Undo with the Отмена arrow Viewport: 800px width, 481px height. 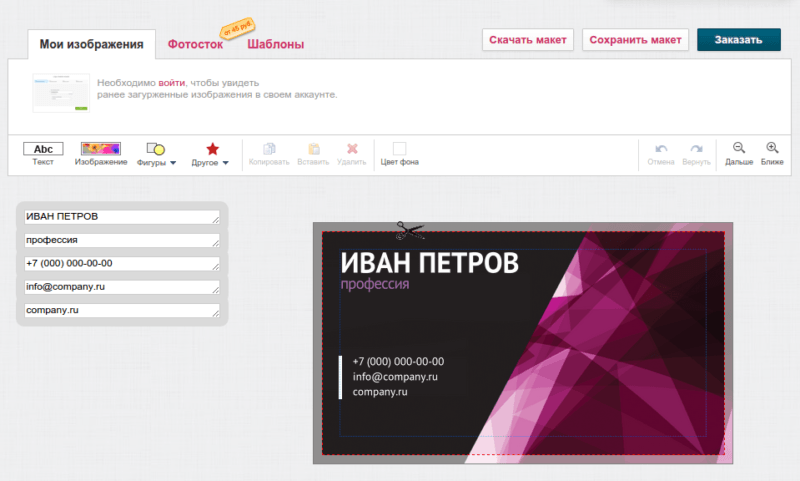(661, 148)
